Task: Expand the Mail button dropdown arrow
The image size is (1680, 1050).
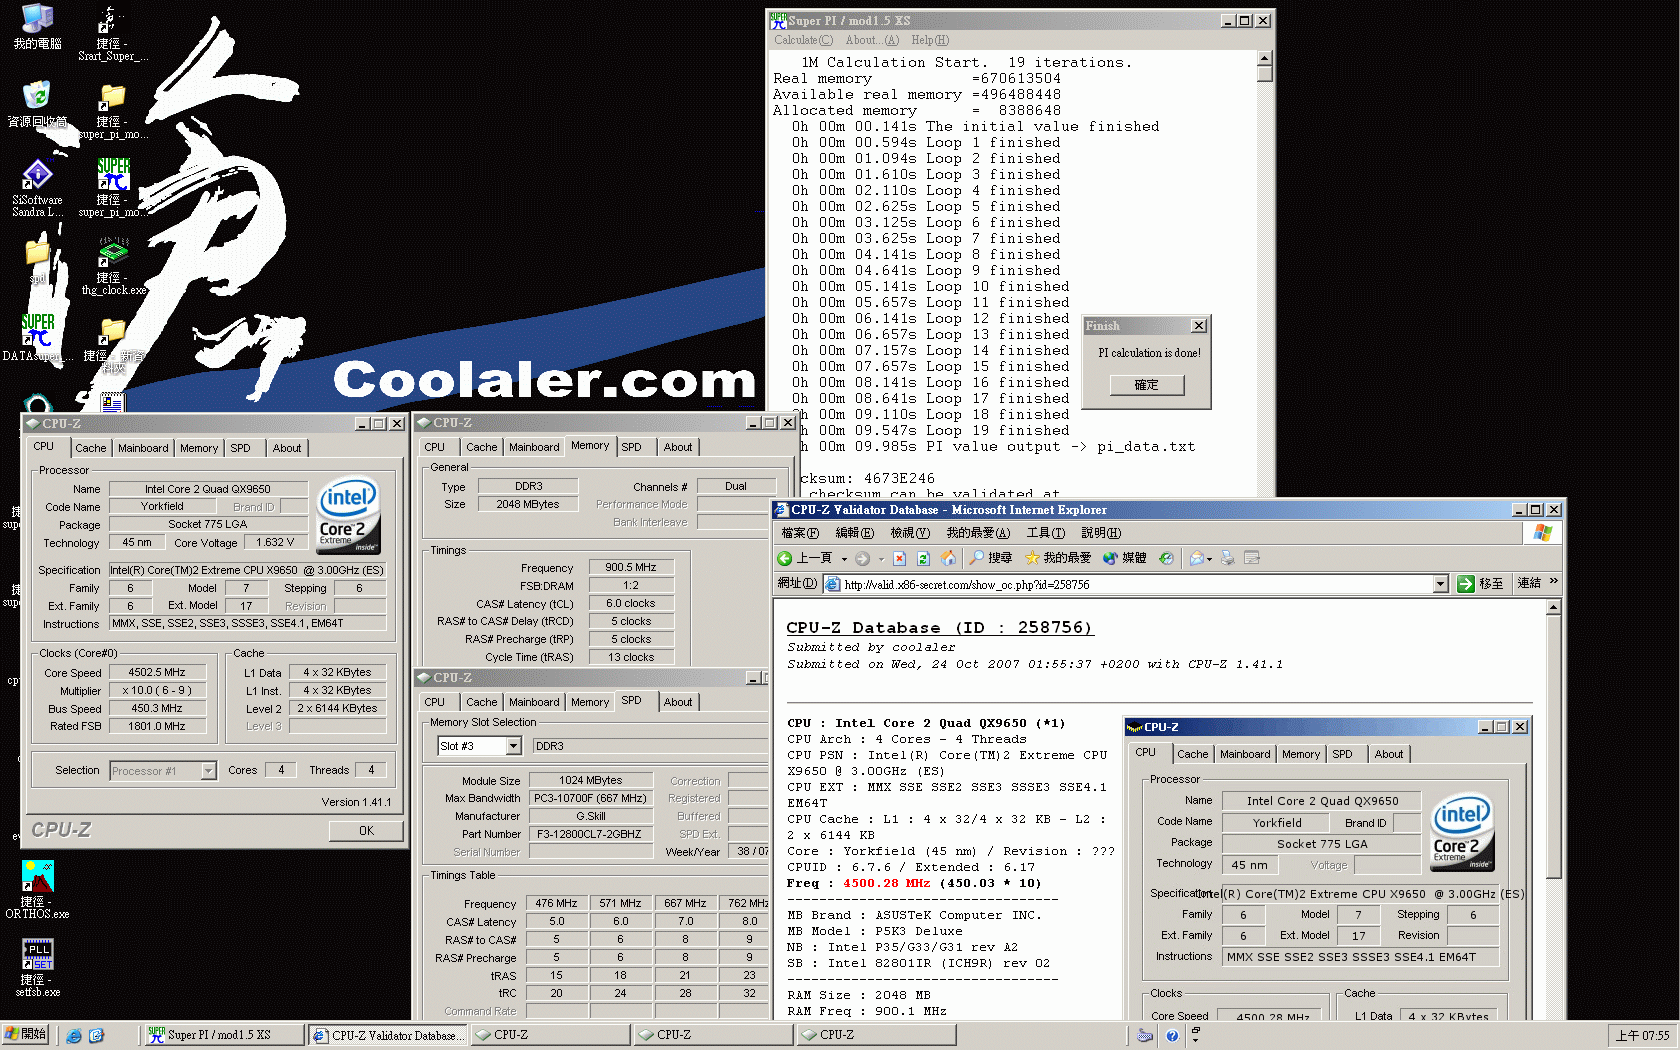Action: coord(1209,559)
